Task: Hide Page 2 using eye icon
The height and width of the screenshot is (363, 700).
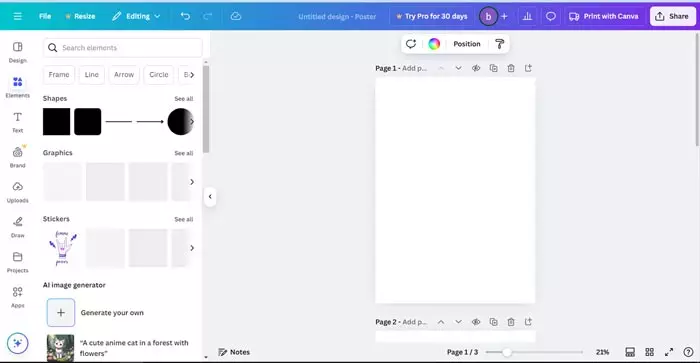Action: [x=476, y=322]
